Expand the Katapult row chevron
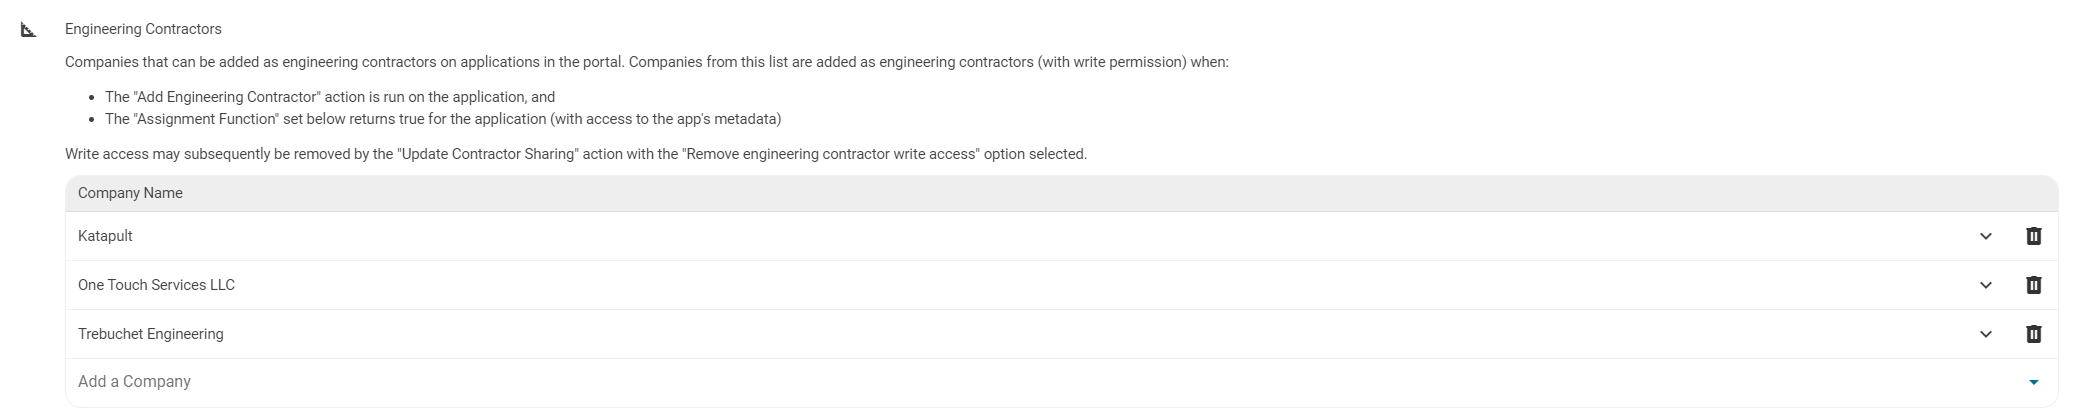Viewport: 2075px width, 417px height. (x=1986, y=236)
